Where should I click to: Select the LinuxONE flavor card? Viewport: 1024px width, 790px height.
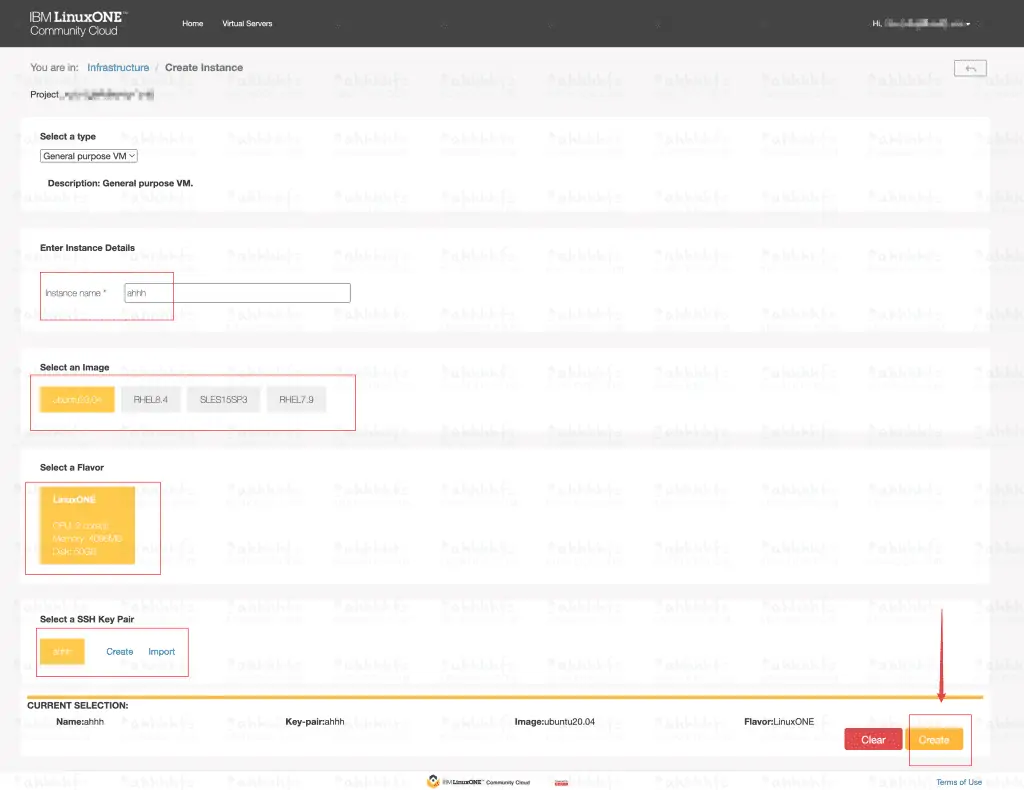click(88, 526)
